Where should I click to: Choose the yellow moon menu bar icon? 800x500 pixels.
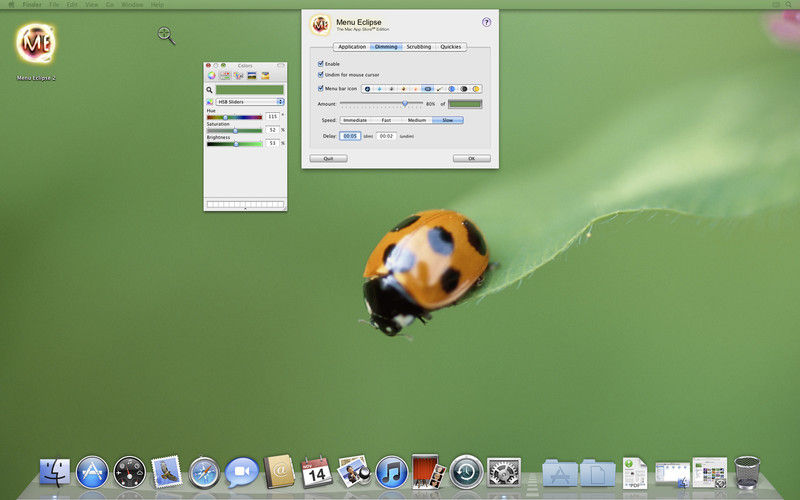tap(476, 89)
